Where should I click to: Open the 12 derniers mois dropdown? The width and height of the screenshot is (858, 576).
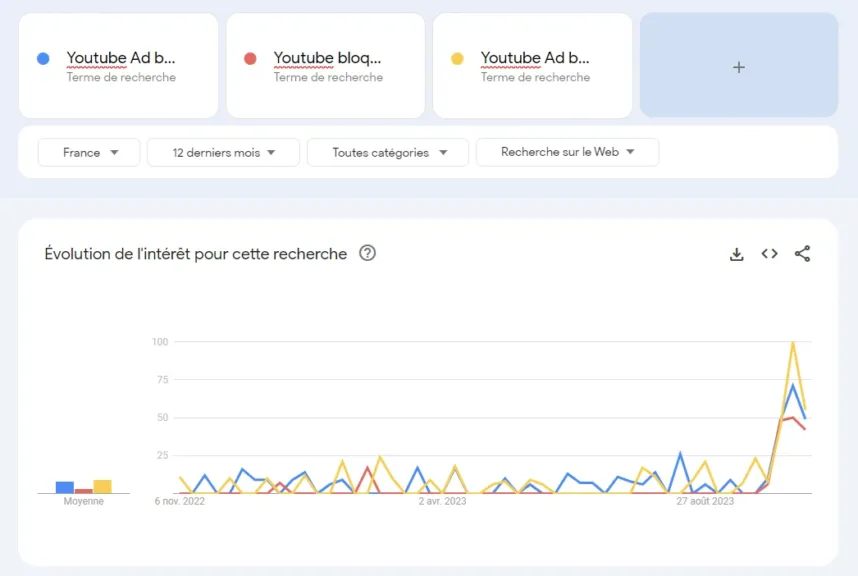[x=223, y=153]
